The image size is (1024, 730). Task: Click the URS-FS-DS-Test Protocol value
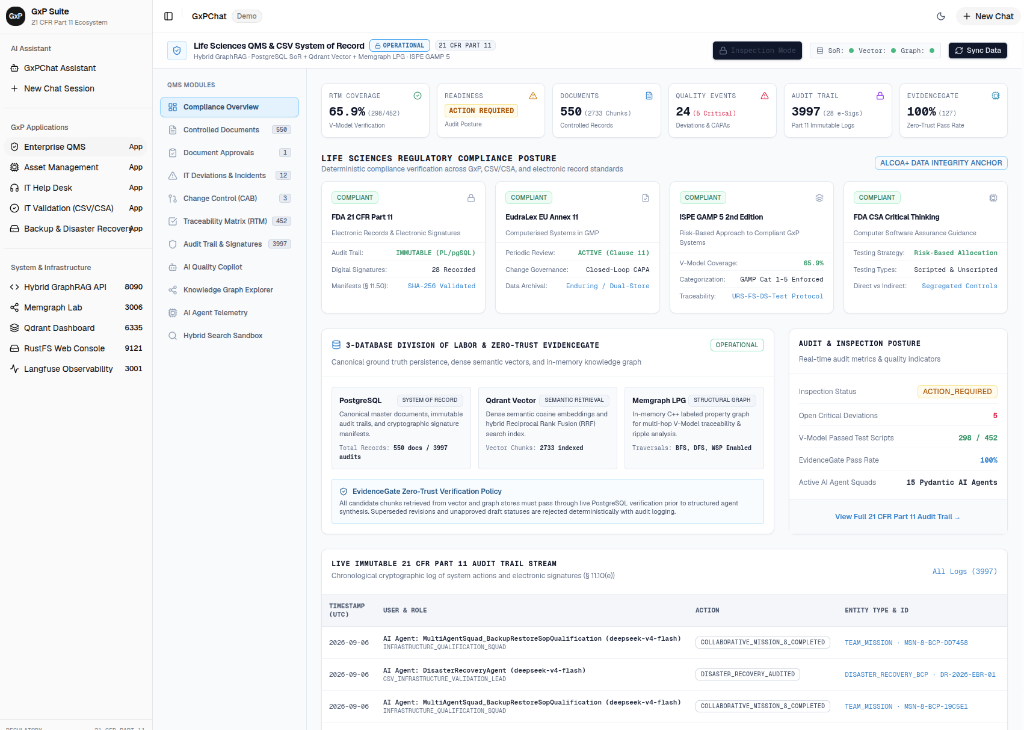(777, 296)
